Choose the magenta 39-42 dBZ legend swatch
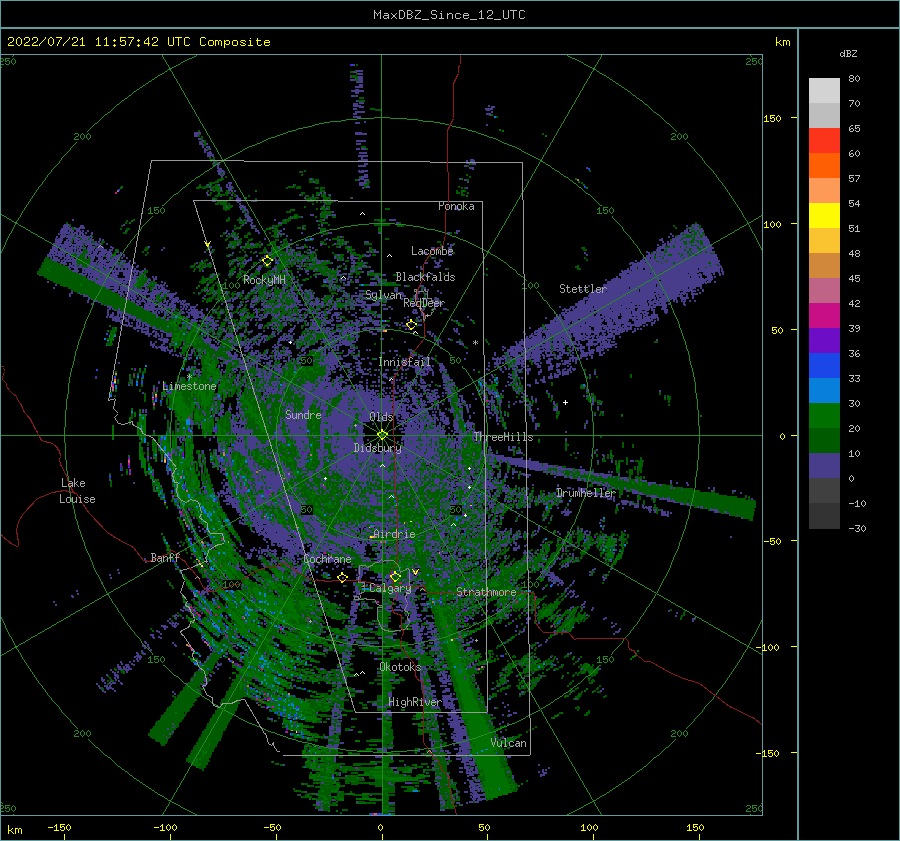 pyautogui.click(x=824, y=316)
